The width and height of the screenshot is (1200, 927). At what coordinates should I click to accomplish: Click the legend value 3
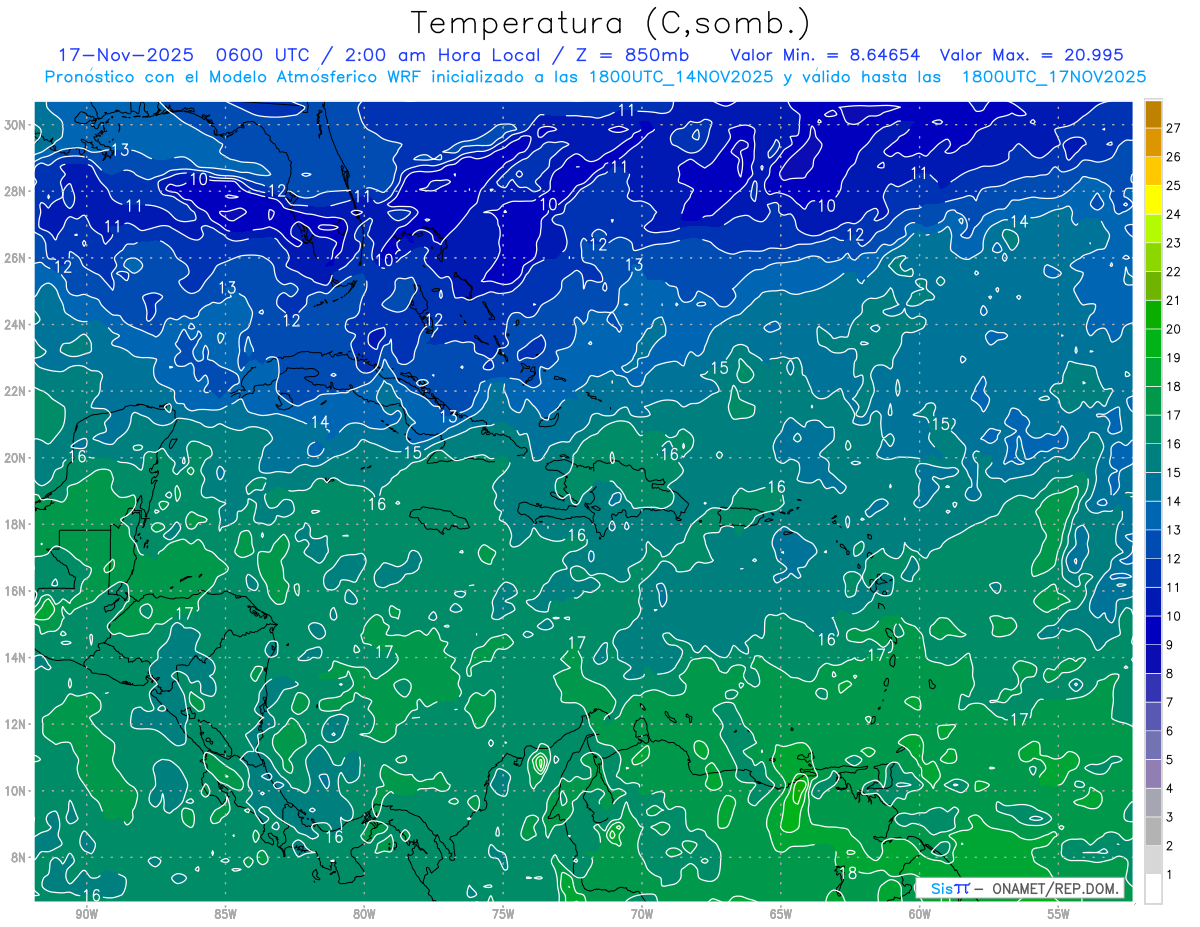click(x=1170, y=818)
